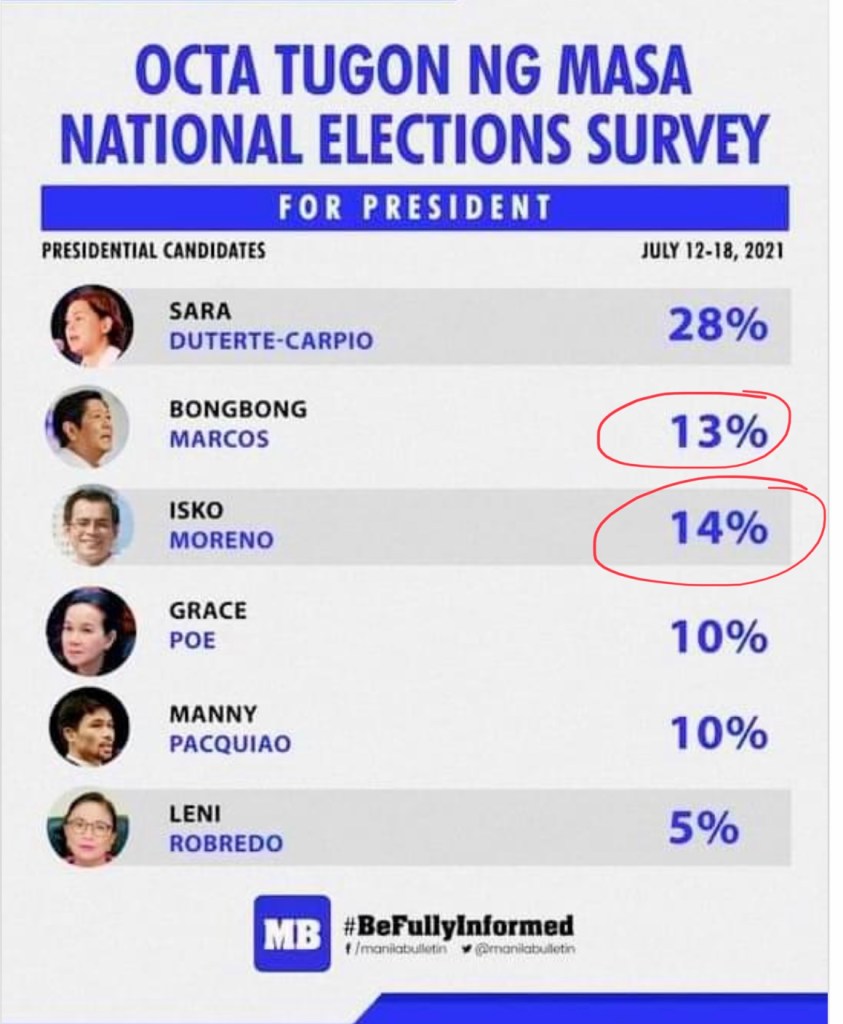Viewport: 843px width, 1024px height.
Task: Click the #BeFullyInformed hashtag
Action: 459,922
